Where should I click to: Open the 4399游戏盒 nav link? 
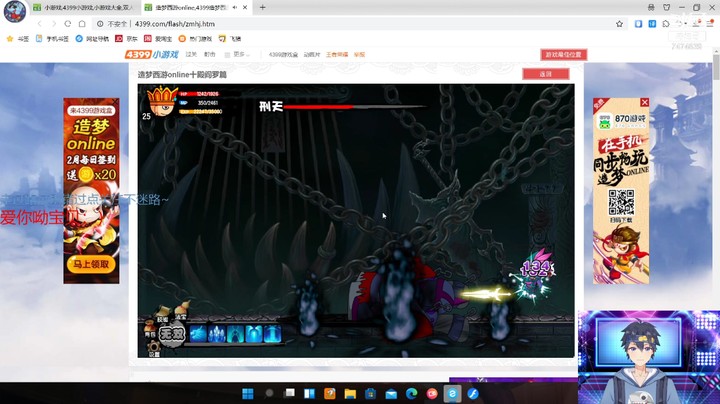tap(283, 54)
